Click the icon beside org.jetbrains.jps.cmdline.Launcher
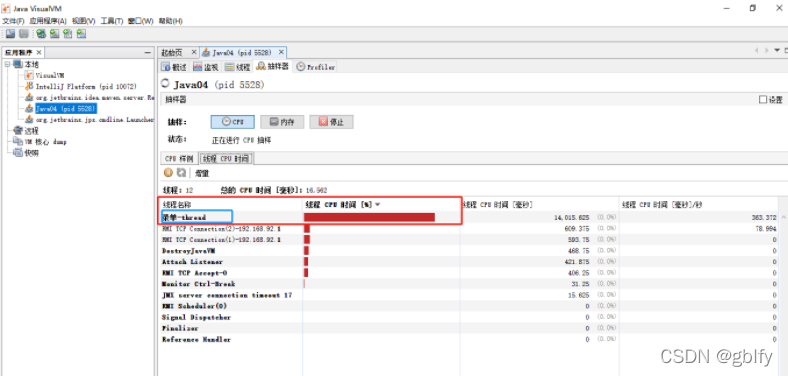This screenshot has height=376, width=788. [29, 119]
